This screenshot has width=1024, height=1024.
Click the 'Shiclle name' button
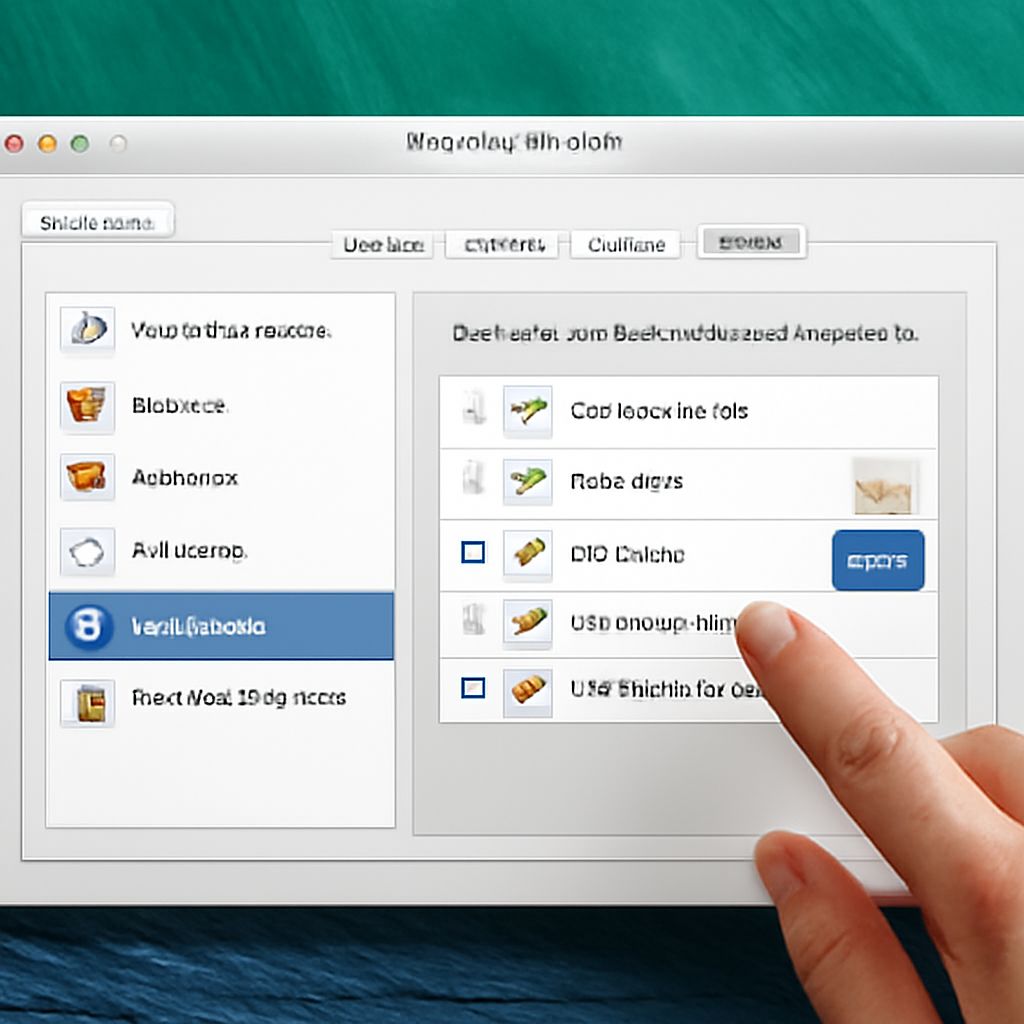98,221
